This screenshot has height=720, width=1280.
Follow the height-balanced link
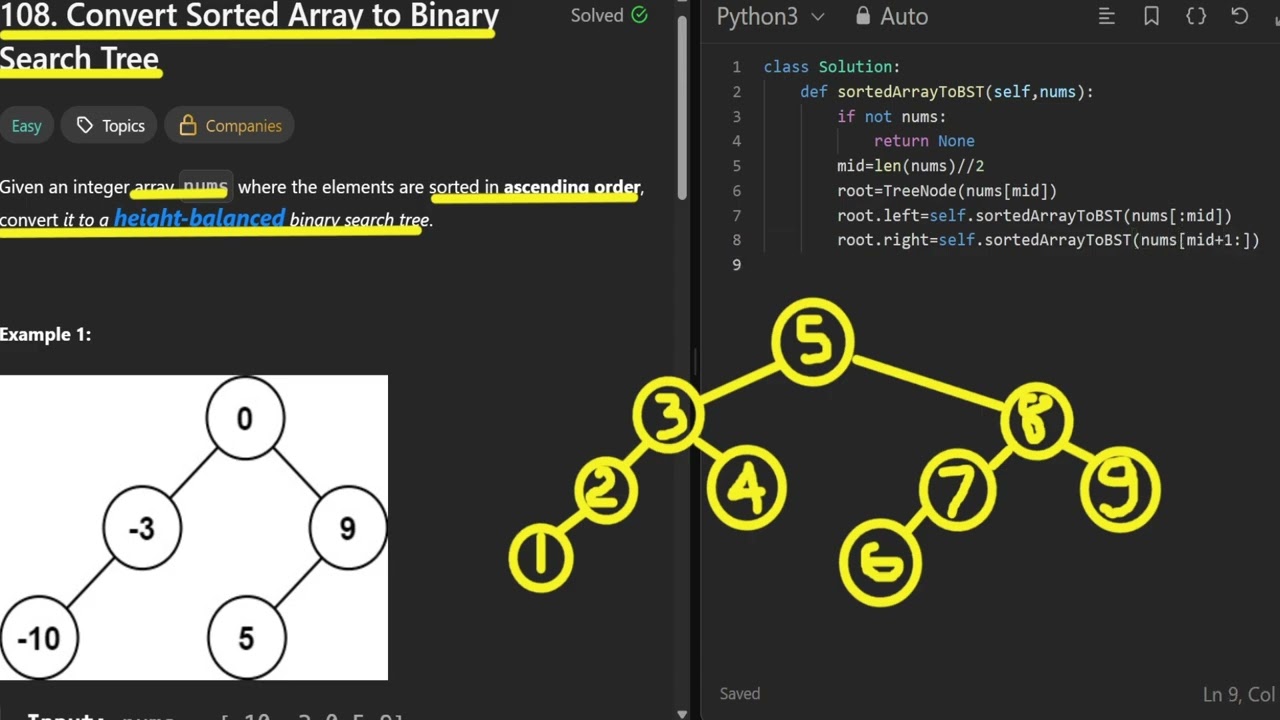[x=199, y=218]
